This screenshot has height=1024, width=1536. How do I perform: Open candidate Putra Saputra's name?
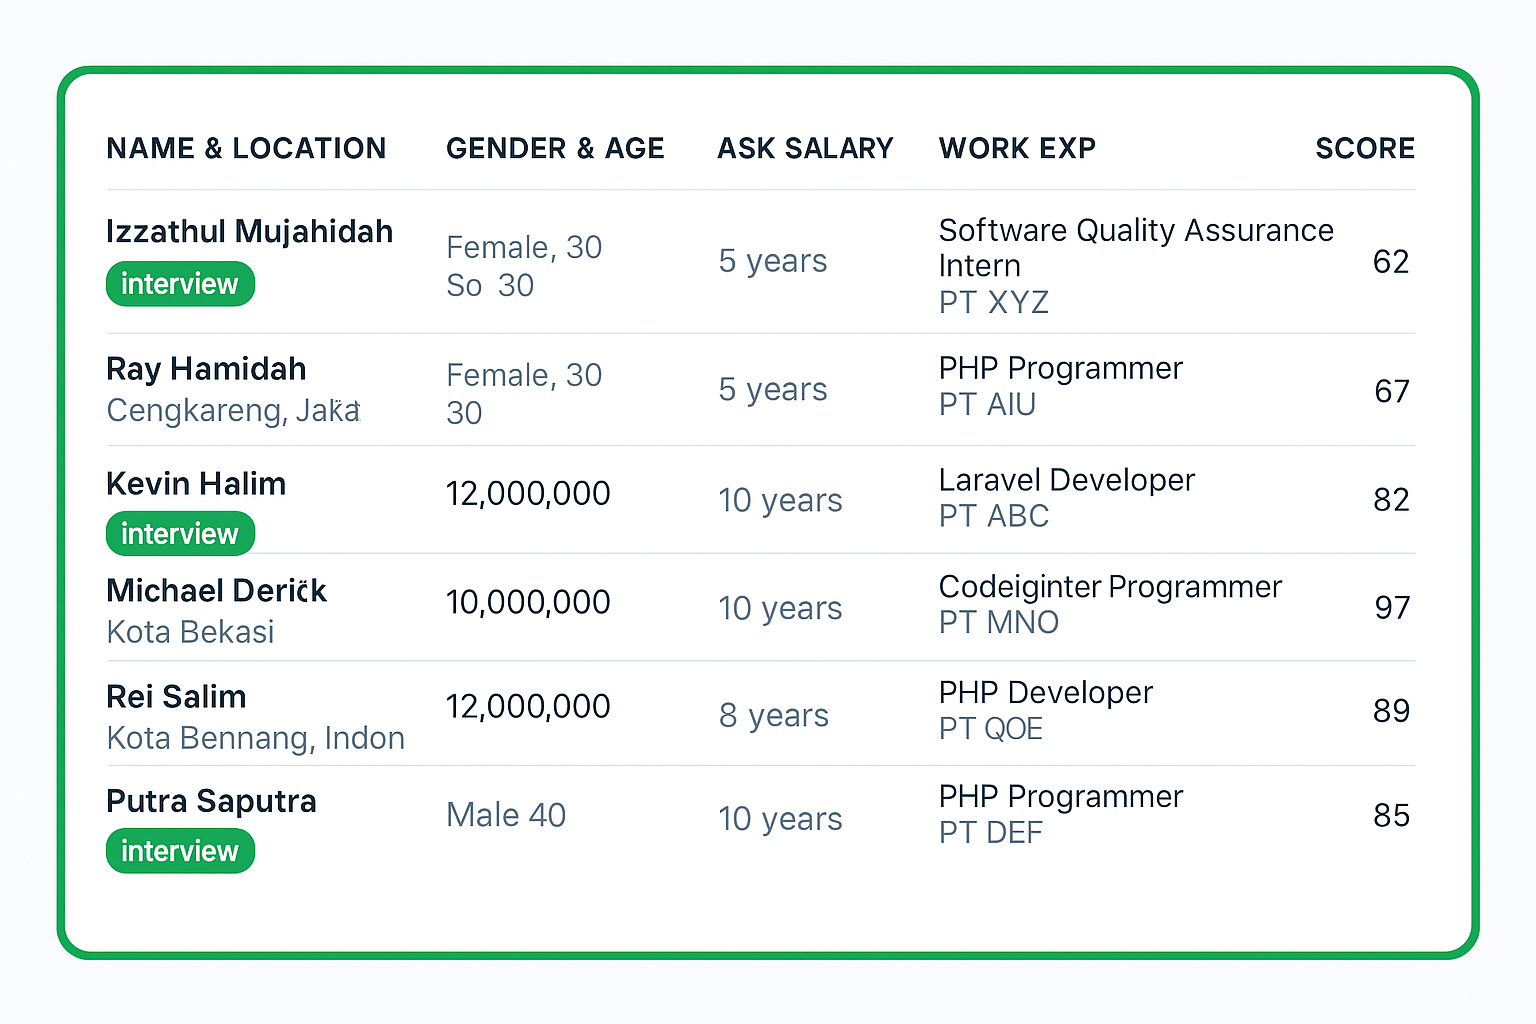(211, 801)
